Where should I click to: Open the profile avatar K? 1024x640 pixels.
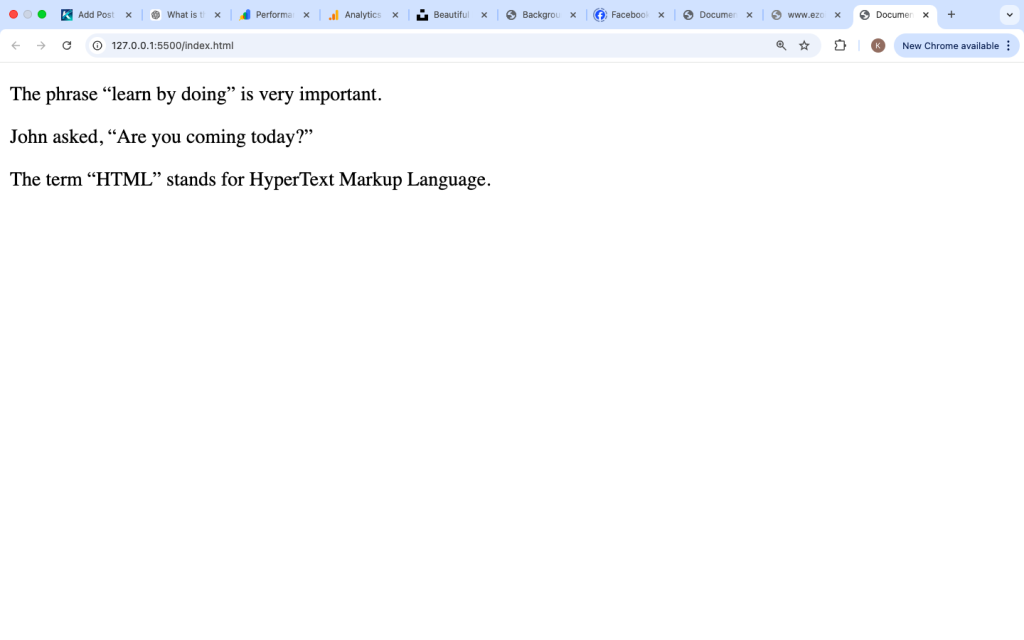878,46
